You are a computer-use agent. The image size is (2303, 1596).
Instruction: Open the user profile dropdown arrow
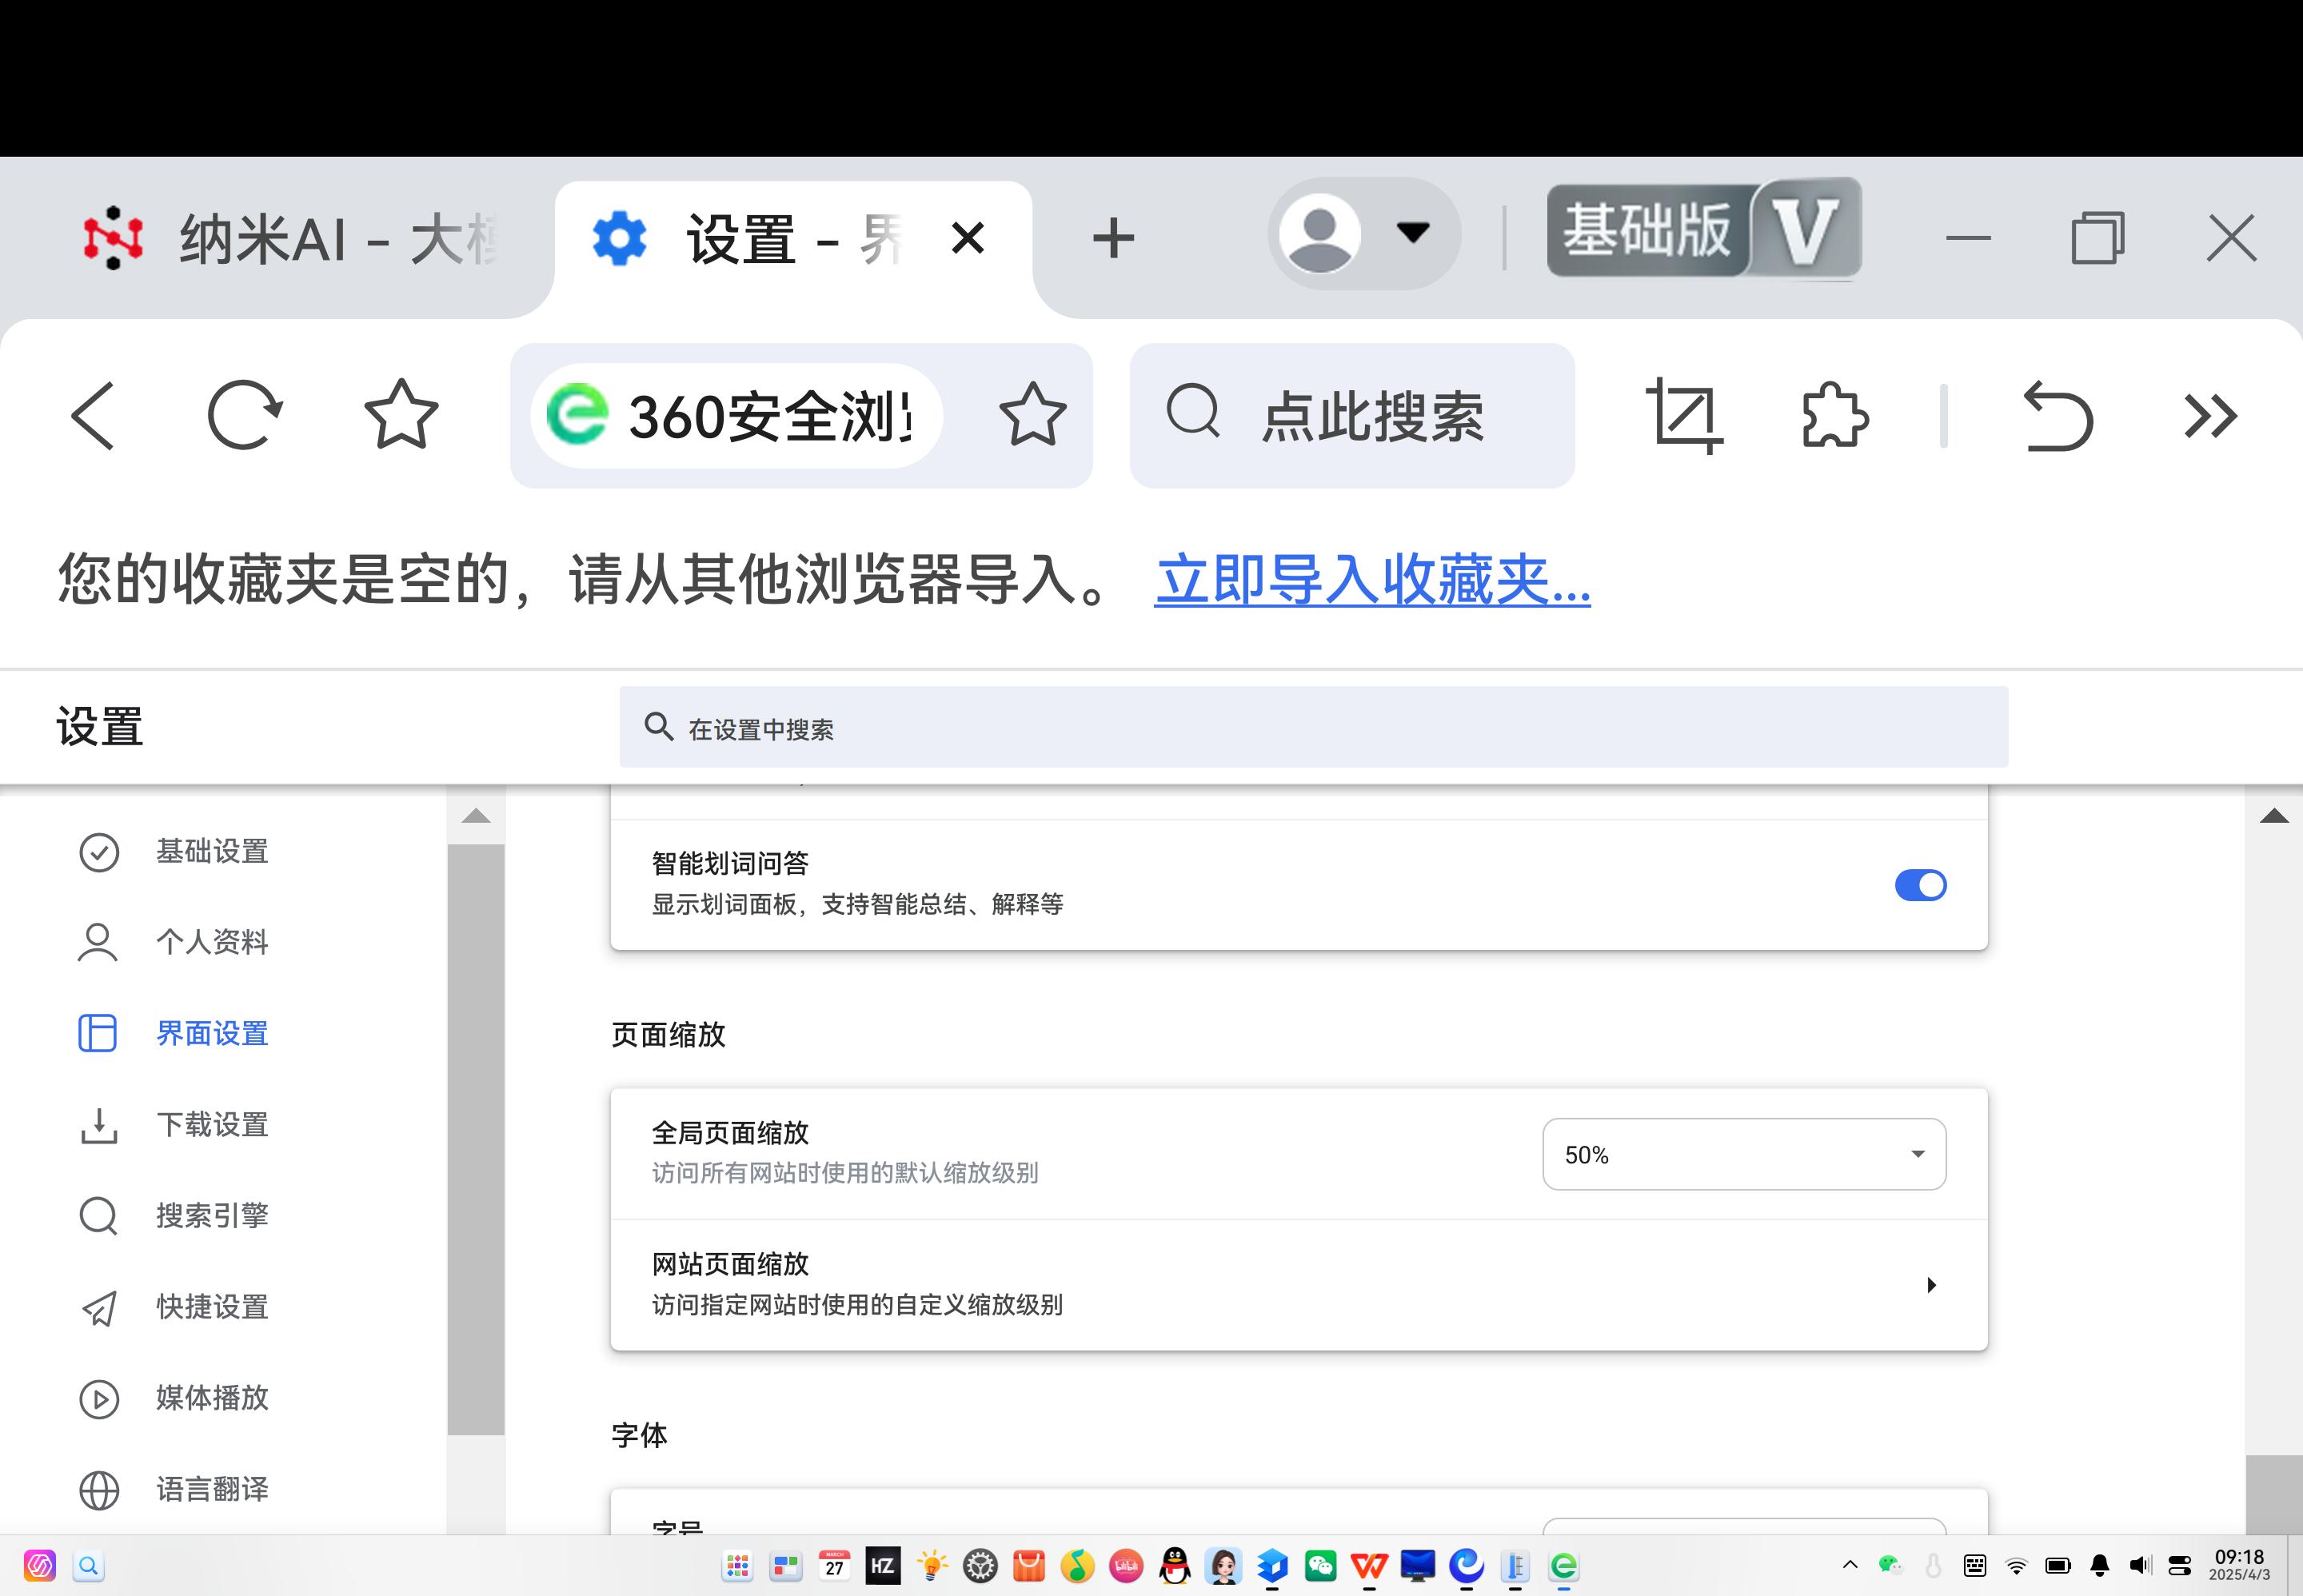tap(1412, 233)
